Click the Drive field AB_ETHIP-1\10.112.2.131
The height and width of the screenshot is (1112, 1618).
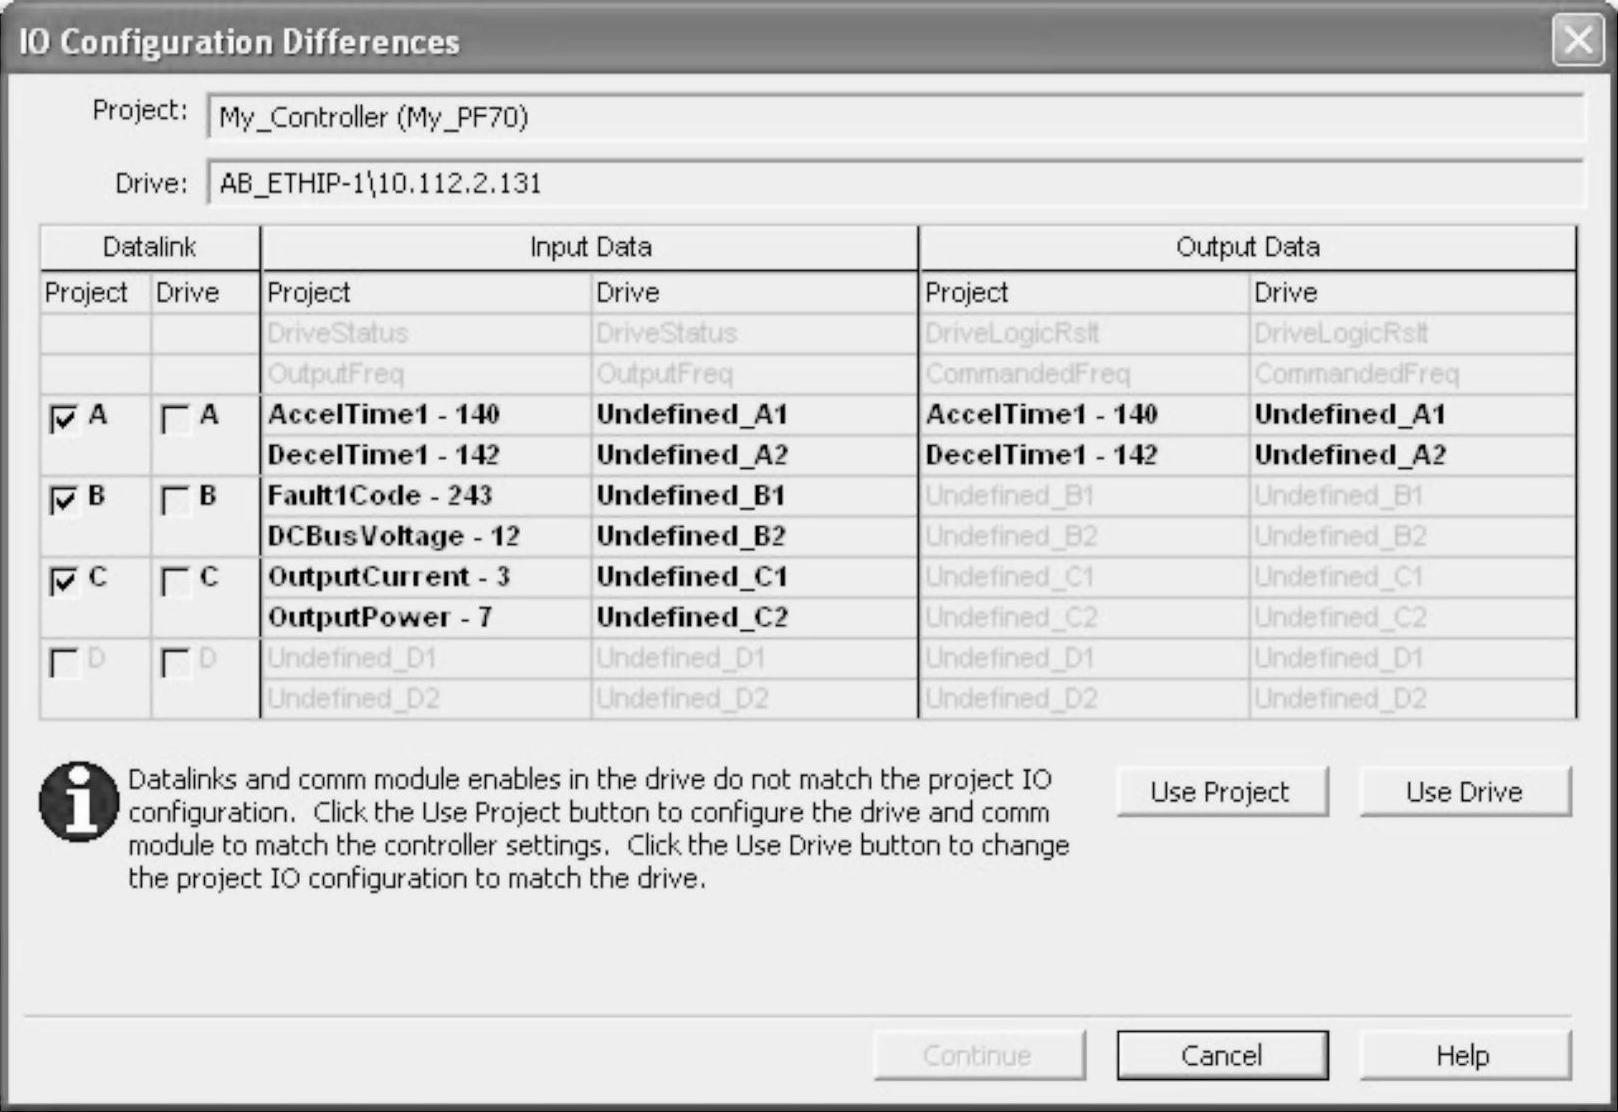pyautogui.click(x=896, y=183)
